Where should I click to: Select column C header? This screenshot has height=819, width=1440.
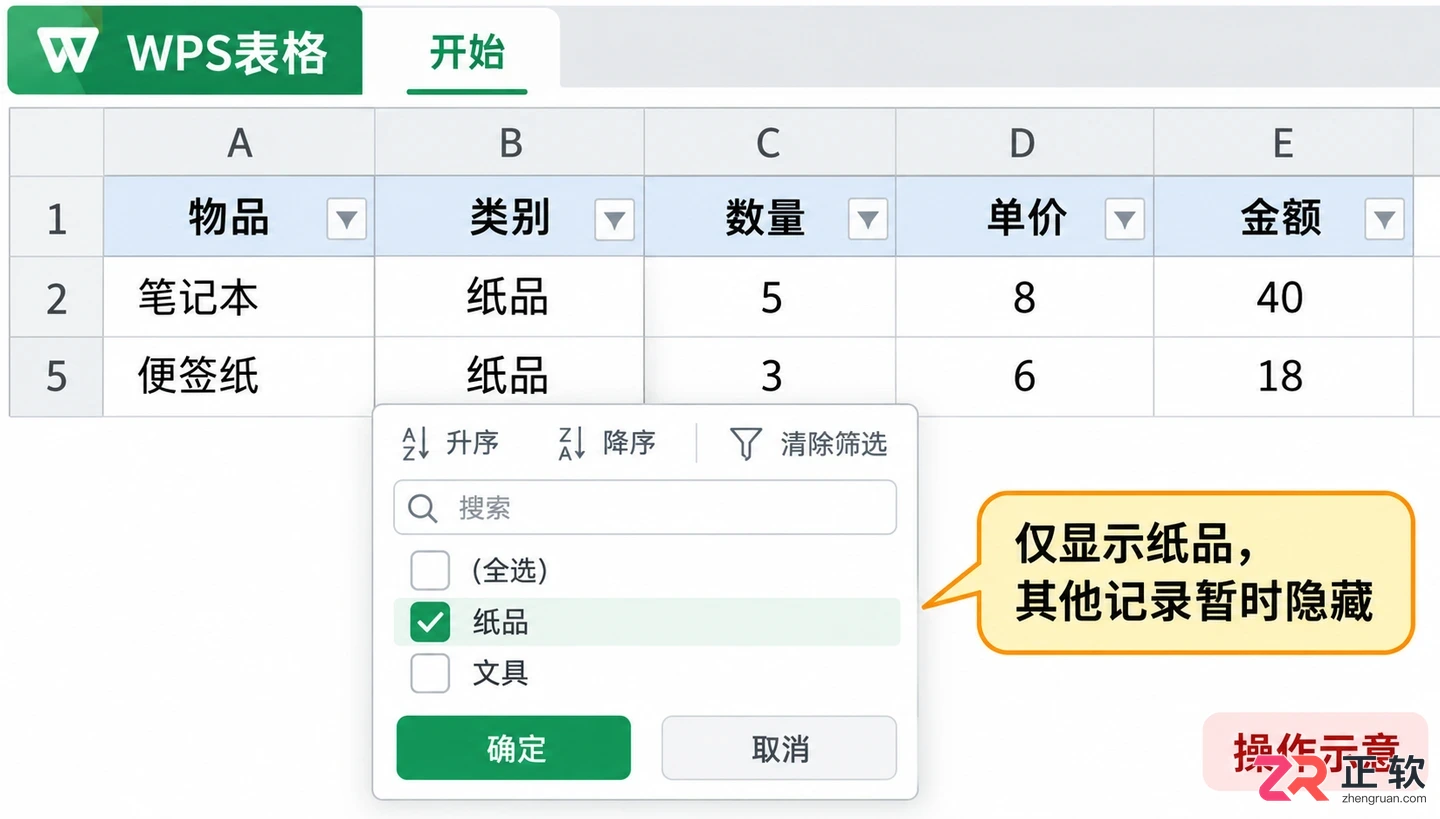[x=770, y=143]
